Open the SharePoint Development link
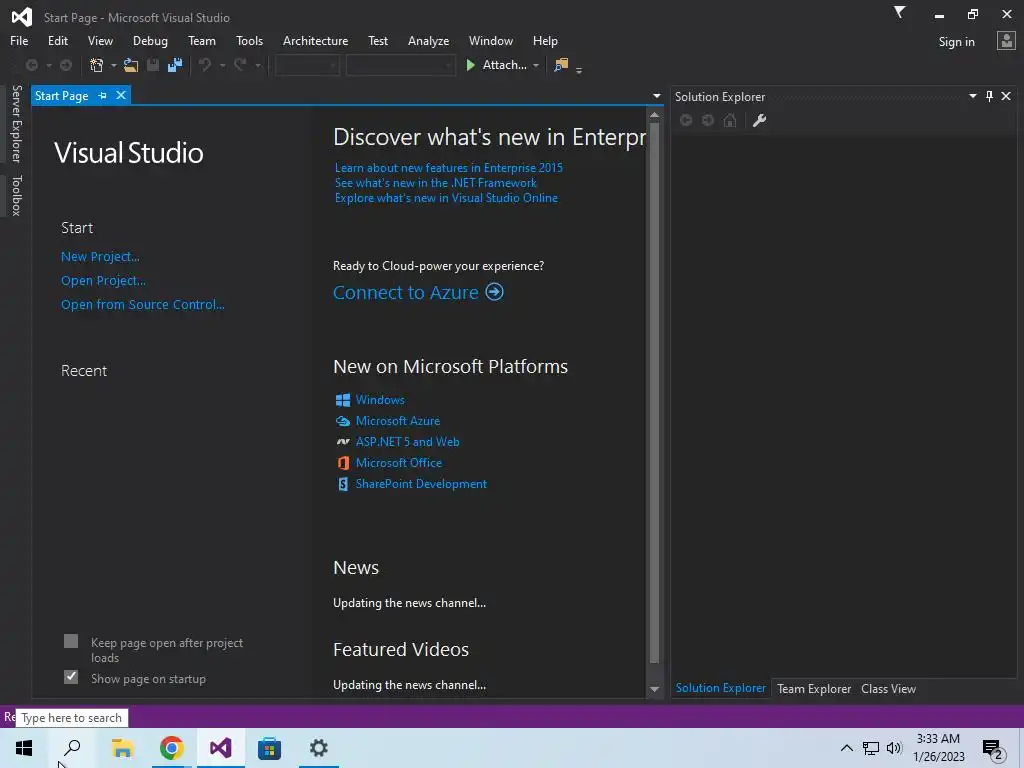 pyautogui.click(x=421, y=483)
